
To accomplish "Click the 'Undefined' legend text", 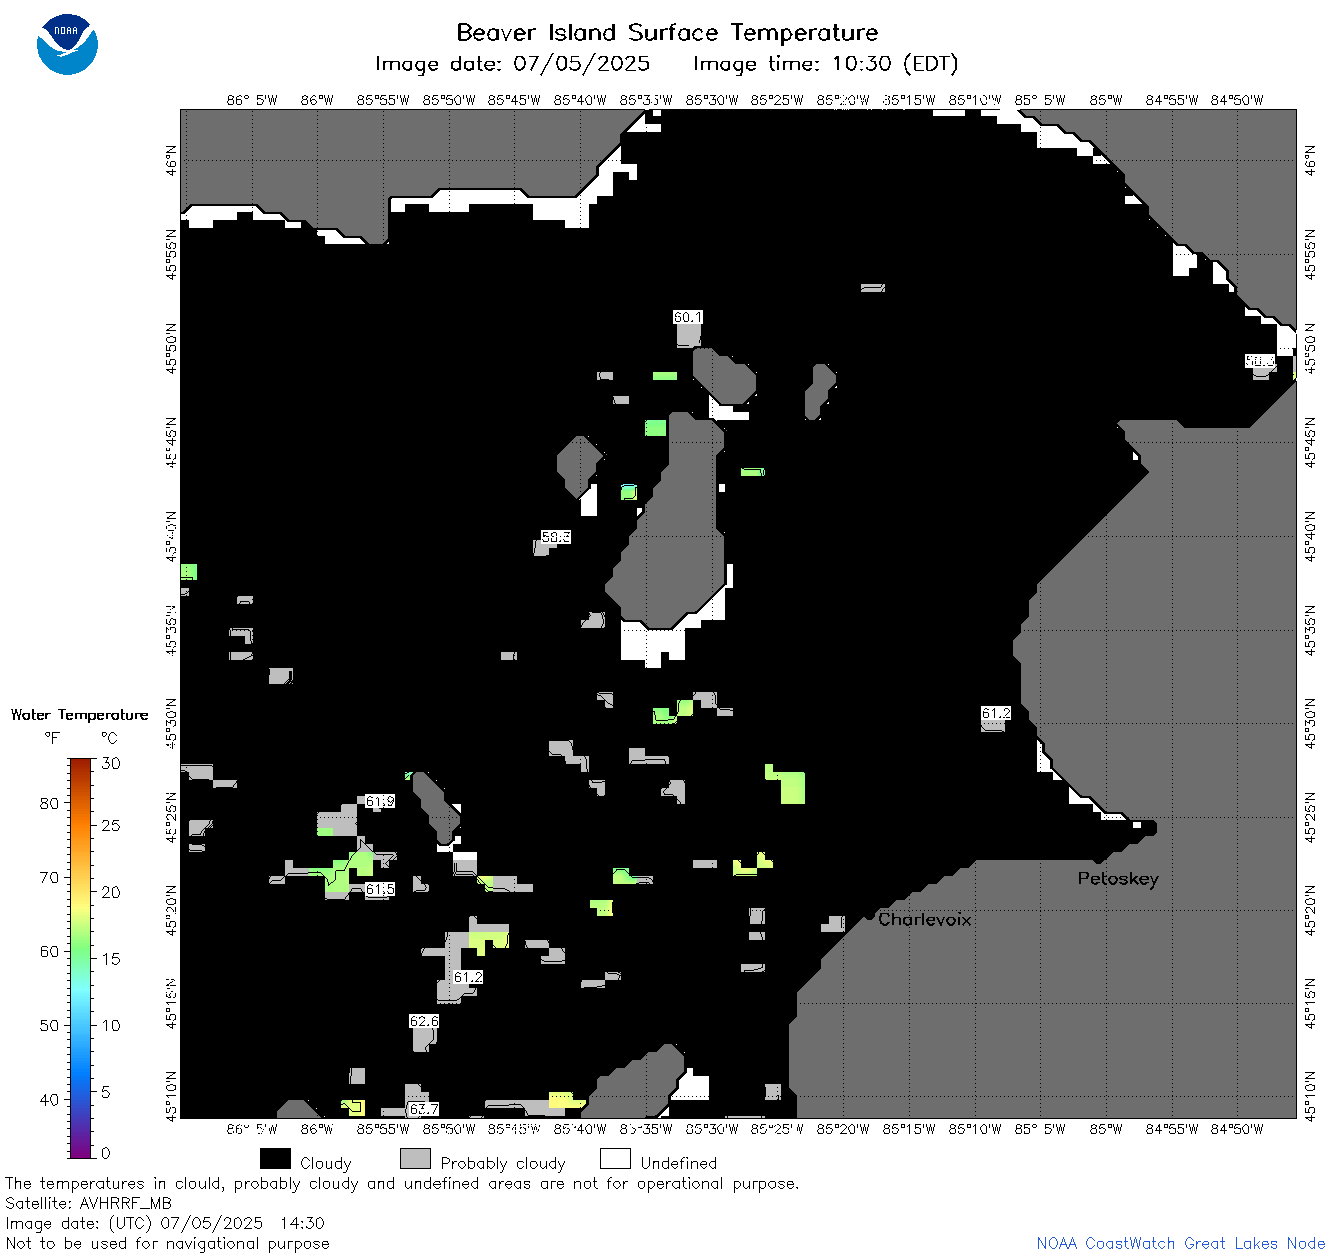I will (679, 1163).
